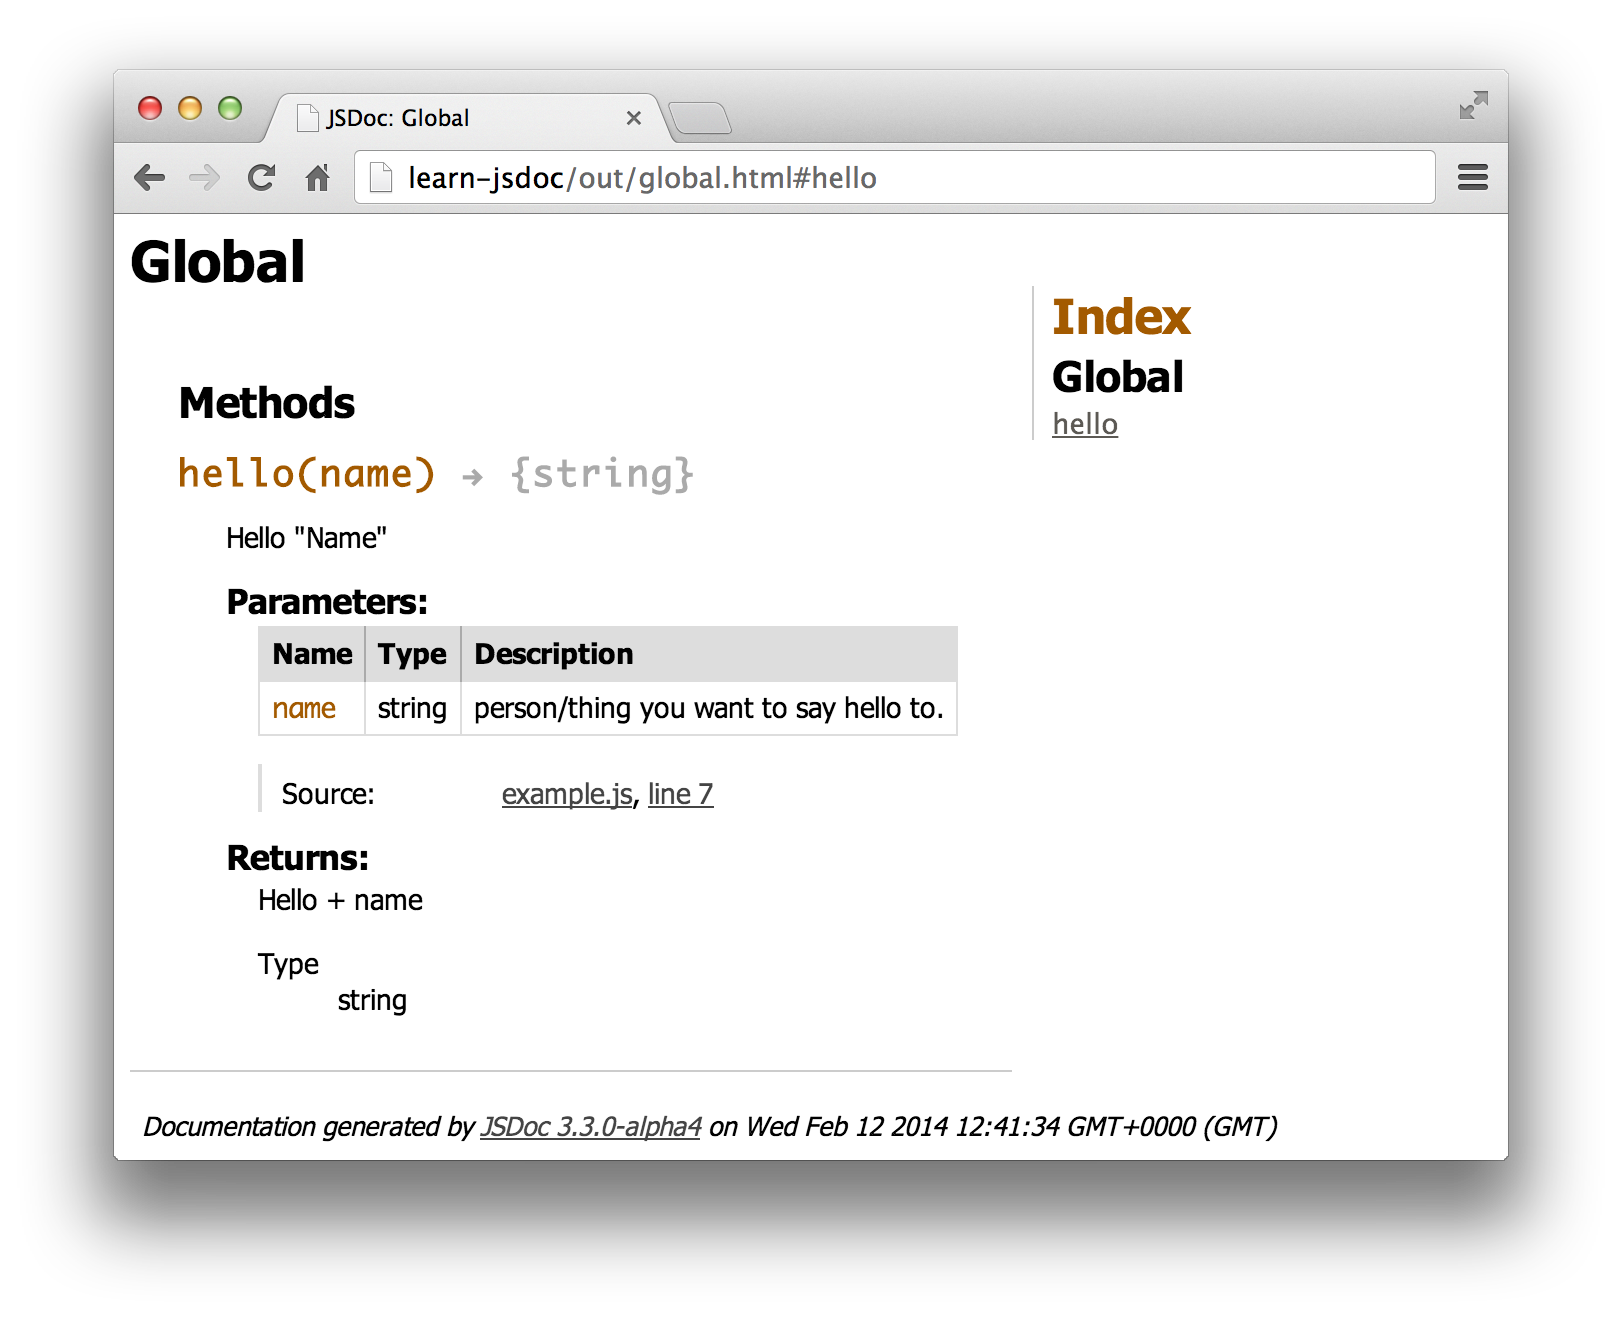Open the JSDoc 3.3.0-alpha4 link

point(591,1125)
